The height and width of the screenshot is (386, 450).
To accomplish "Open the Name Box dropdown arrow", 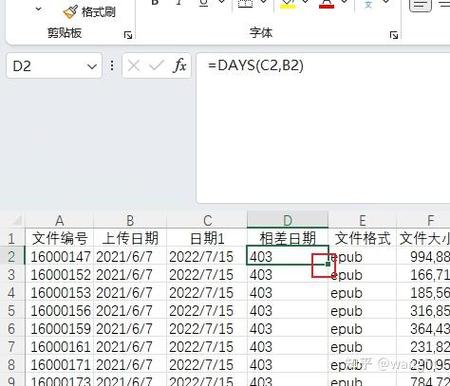I will [92, 66].
